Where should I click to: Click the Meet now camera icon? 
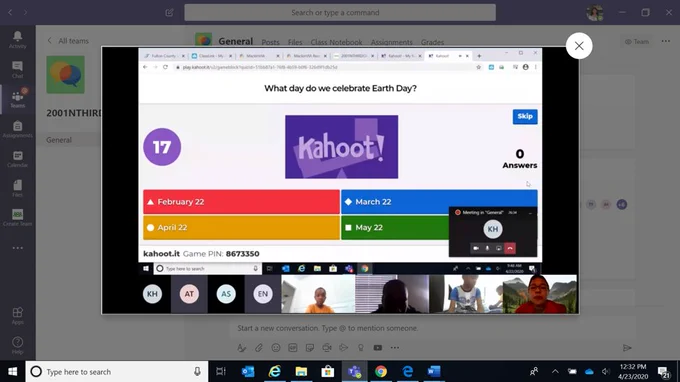pyautogui.click(x=327, y=348)
